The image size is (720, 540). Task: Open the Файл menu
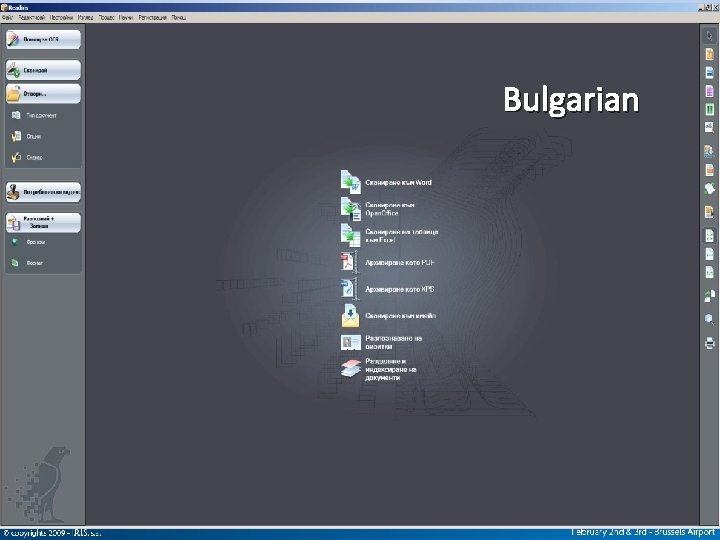tap(7, 17)
